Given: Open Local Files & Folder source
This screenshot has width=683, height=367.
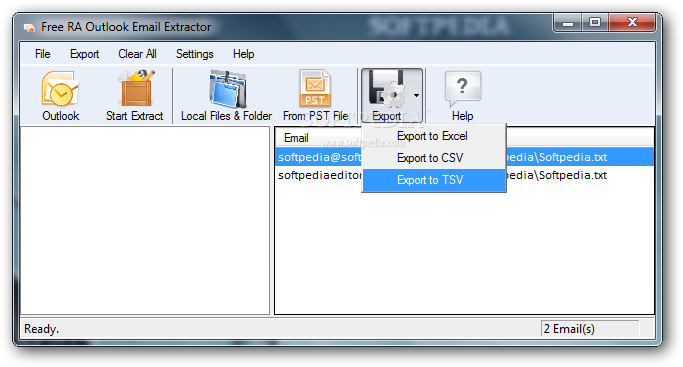Looking at the screenshot, I should (227, 89).
